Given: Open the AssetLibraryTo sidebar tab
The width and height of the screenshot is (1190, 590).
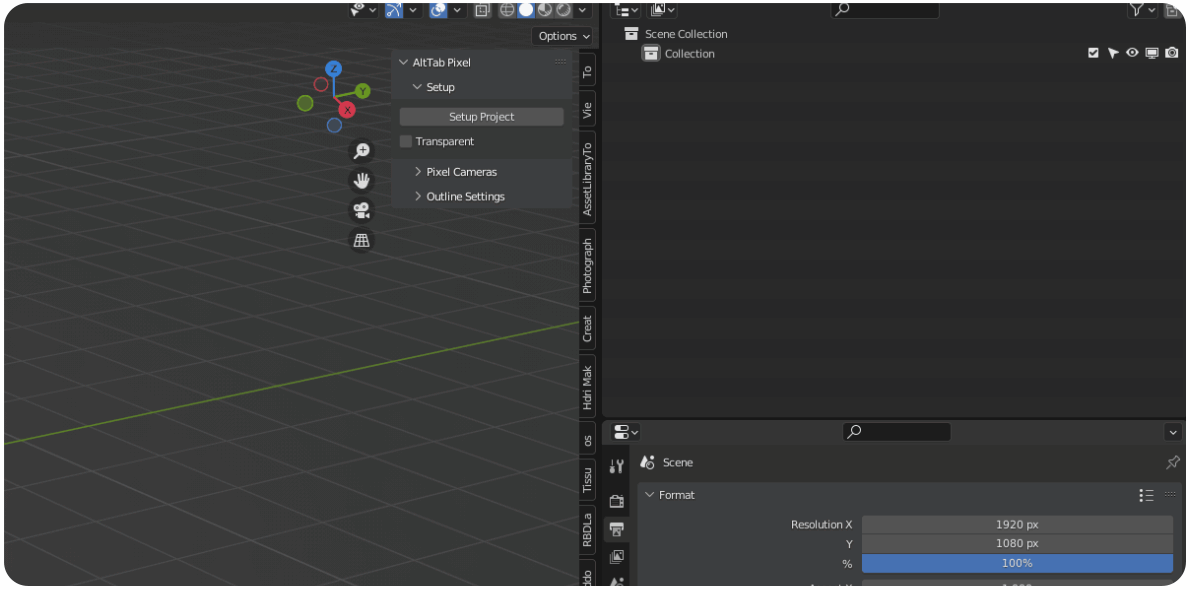Looking at the screenshot, I should pos(587,178).
